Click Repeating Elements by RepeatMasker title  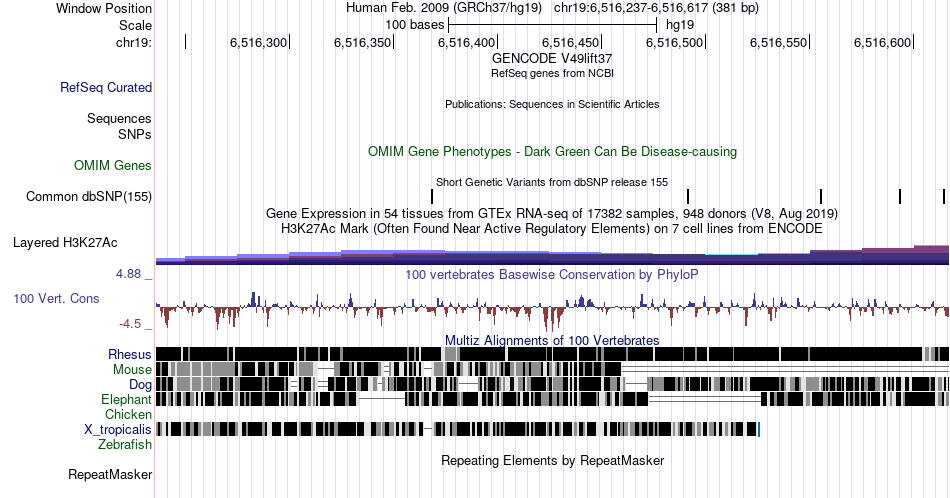click(552, 460)
